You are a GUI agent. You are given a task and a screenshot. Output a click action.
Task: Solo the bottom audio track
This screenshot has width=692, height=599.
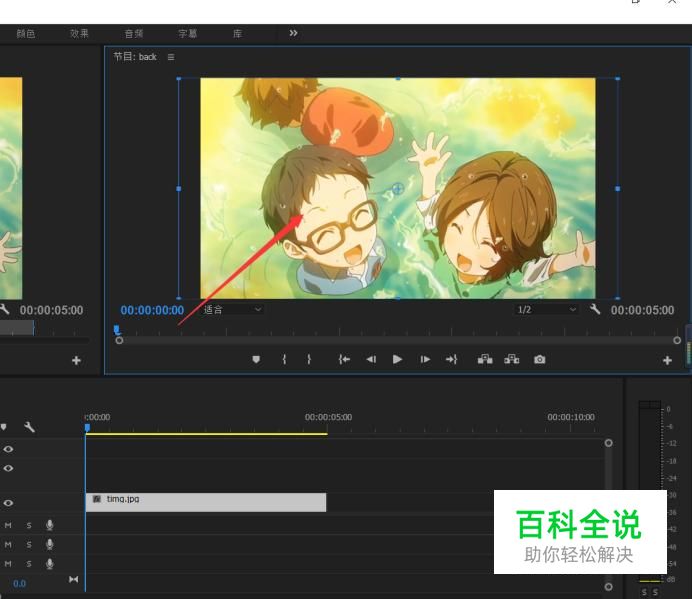pyautogui.click(x=29, y=564)
